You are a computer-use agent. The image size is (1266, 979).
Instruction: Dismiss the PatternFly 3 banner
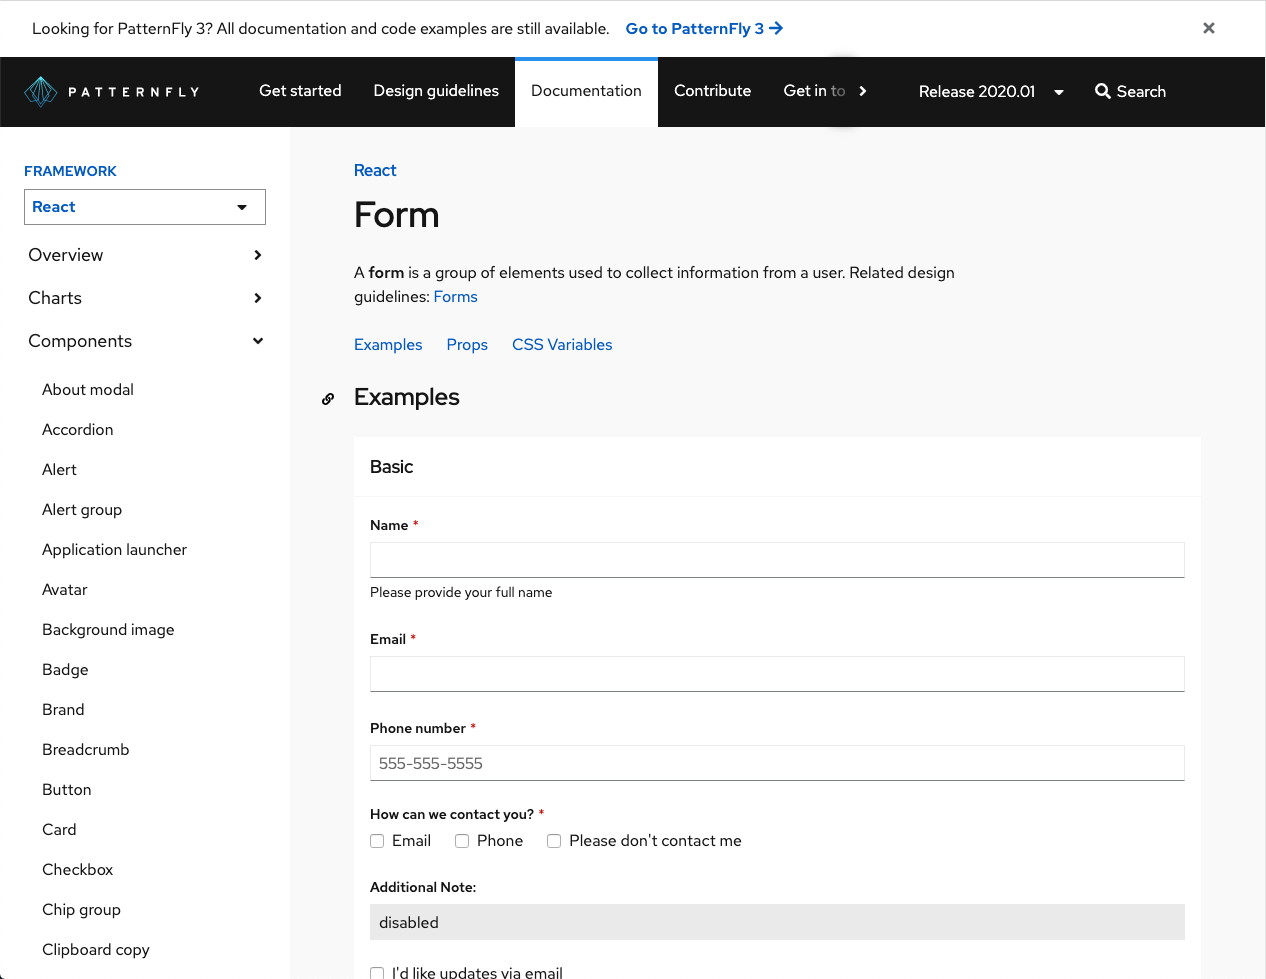click(x=1208, y=28)
